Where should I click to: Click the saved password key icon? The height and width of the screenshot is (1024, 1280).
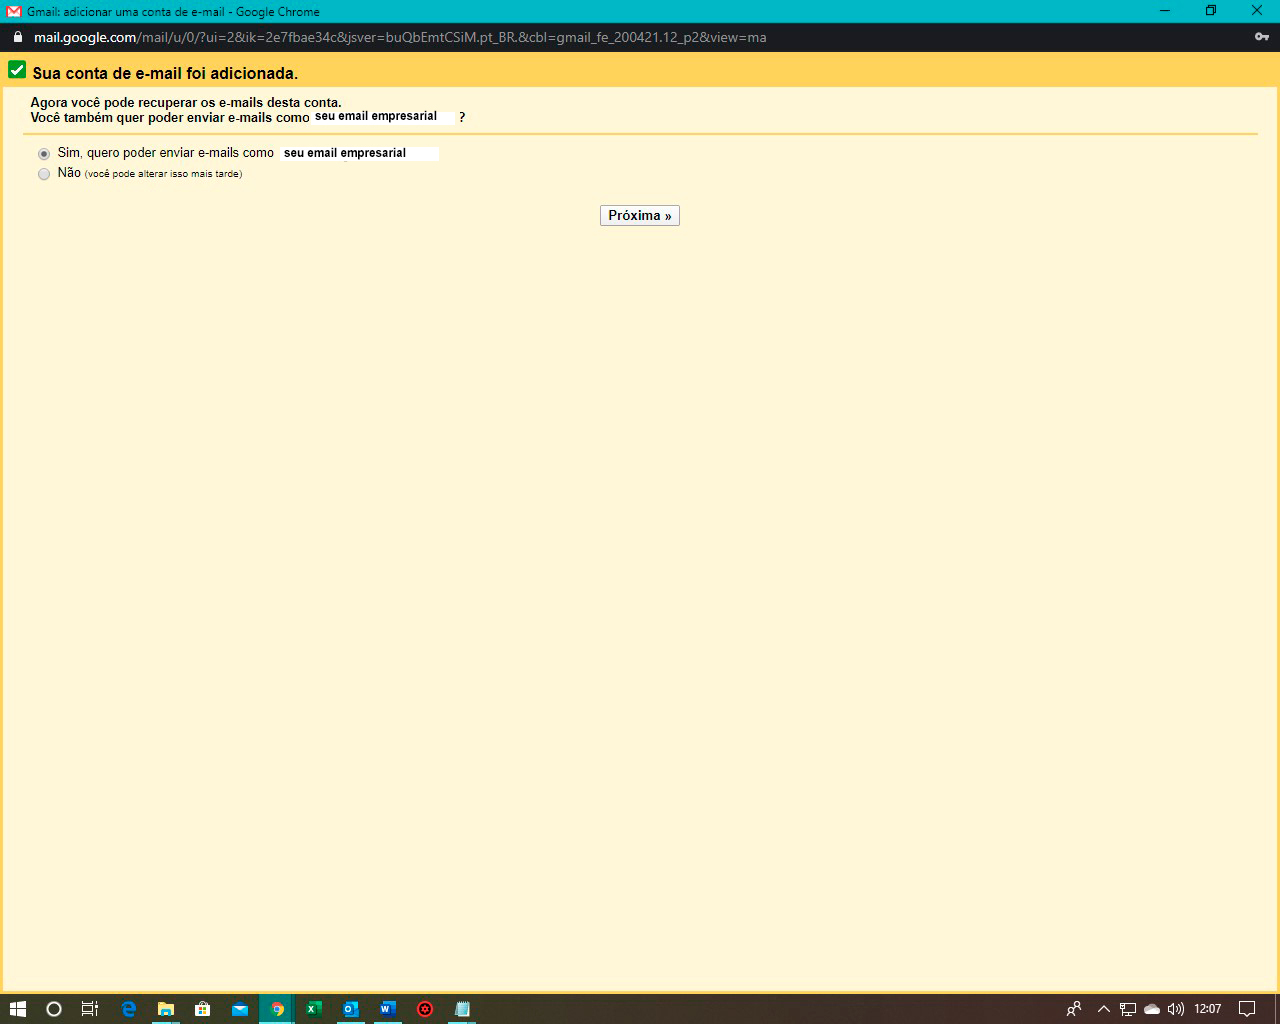[x=1261, y=37]
